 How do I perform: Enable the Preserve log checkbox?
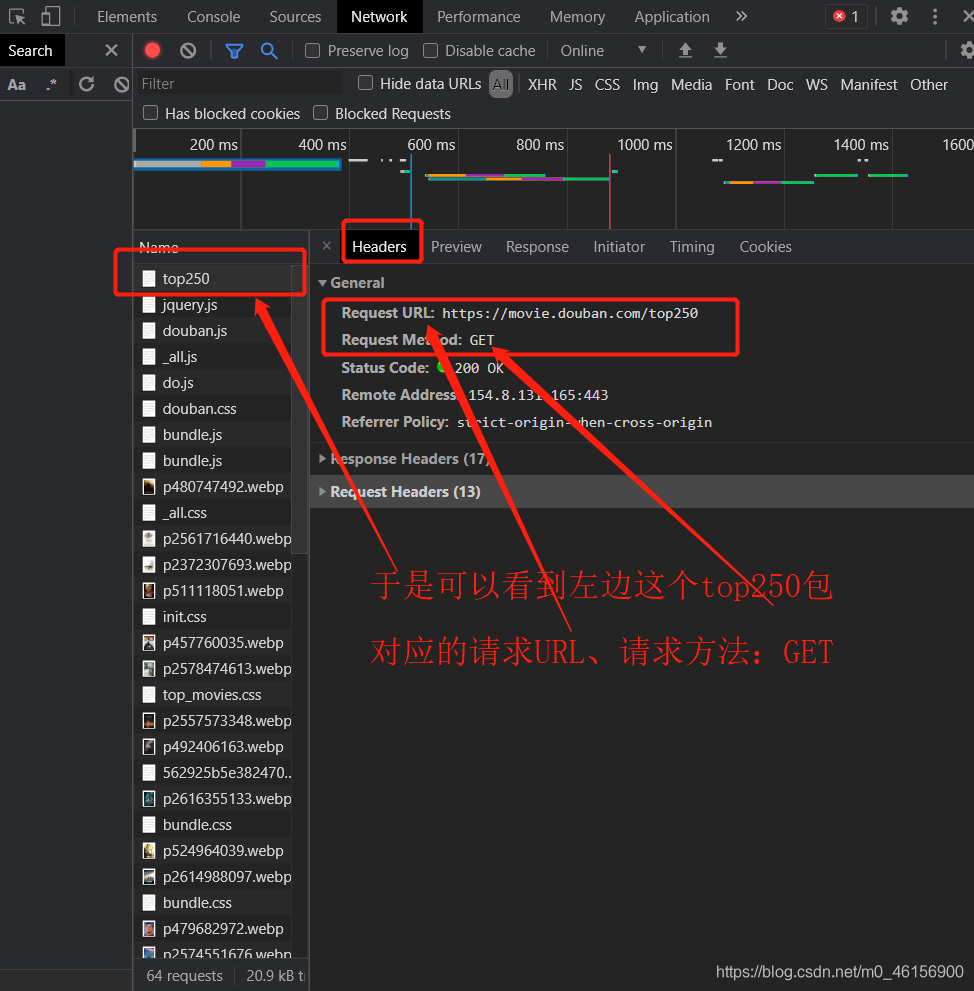[x=312, y=50]
